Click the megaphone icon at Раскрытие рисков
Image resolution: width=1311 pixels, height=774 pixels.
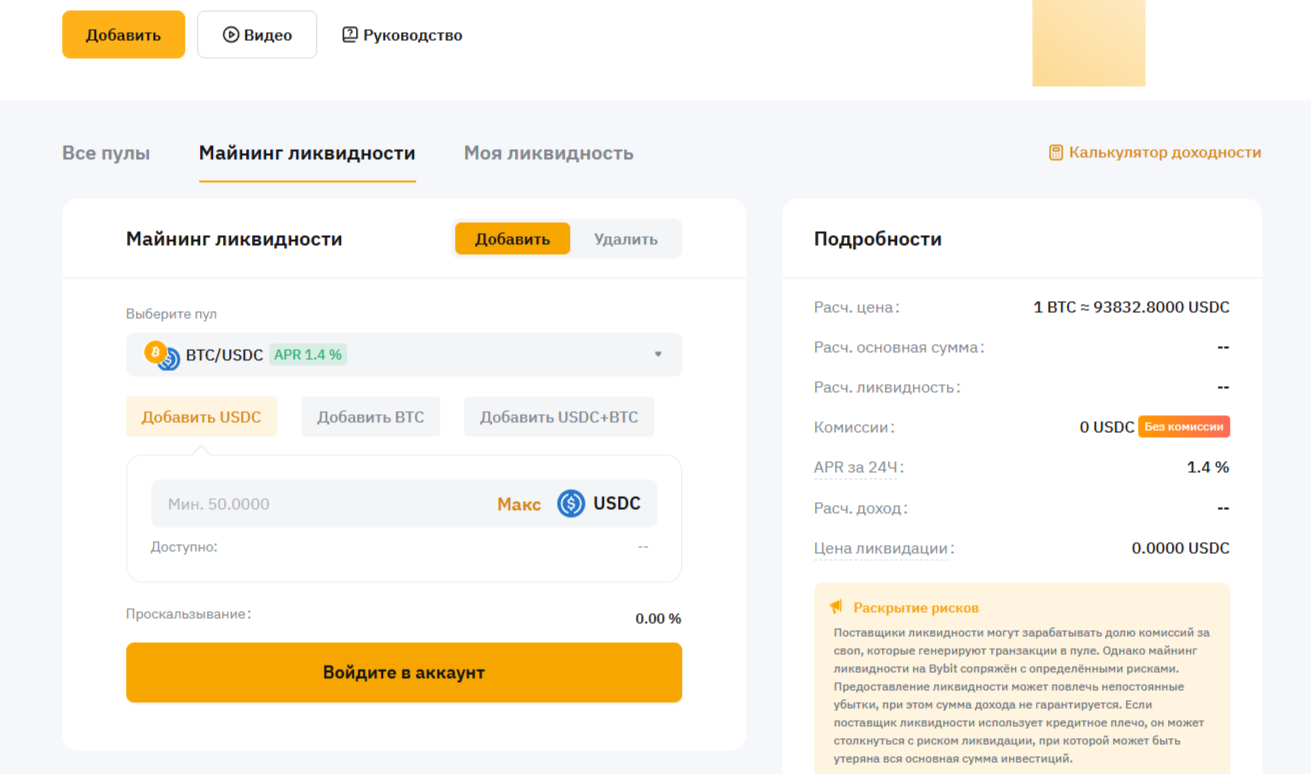(x=836, y=607)
